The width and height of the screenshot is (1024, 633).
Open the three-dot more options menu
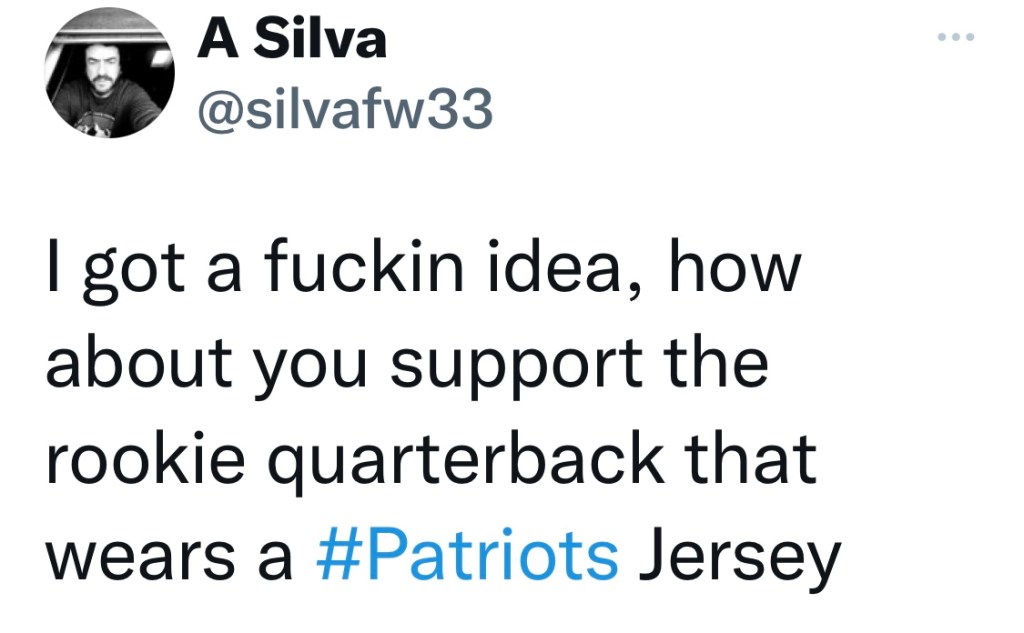[955, 38]
